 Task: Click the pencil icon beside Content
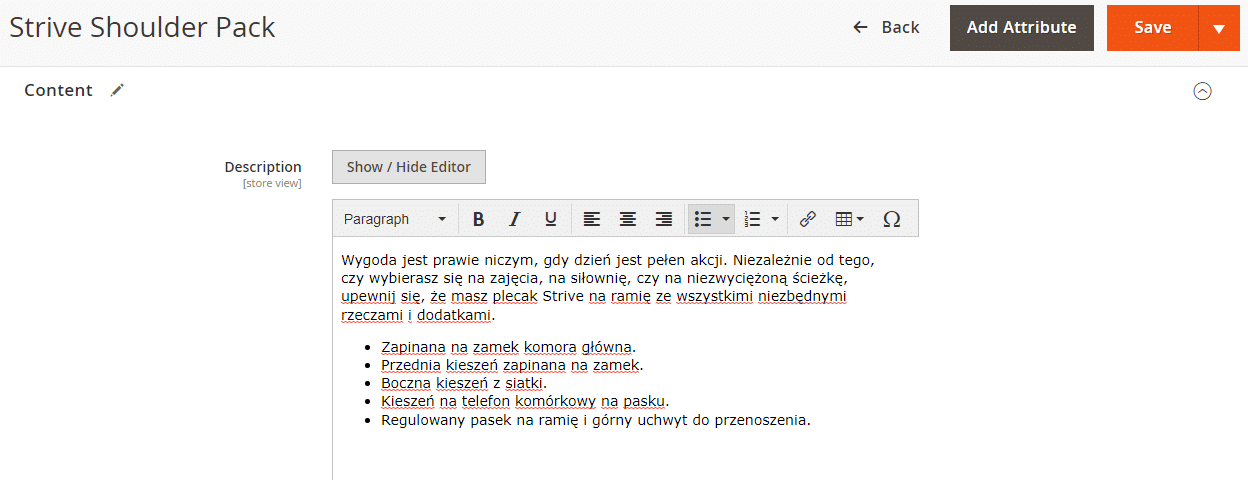118,90
